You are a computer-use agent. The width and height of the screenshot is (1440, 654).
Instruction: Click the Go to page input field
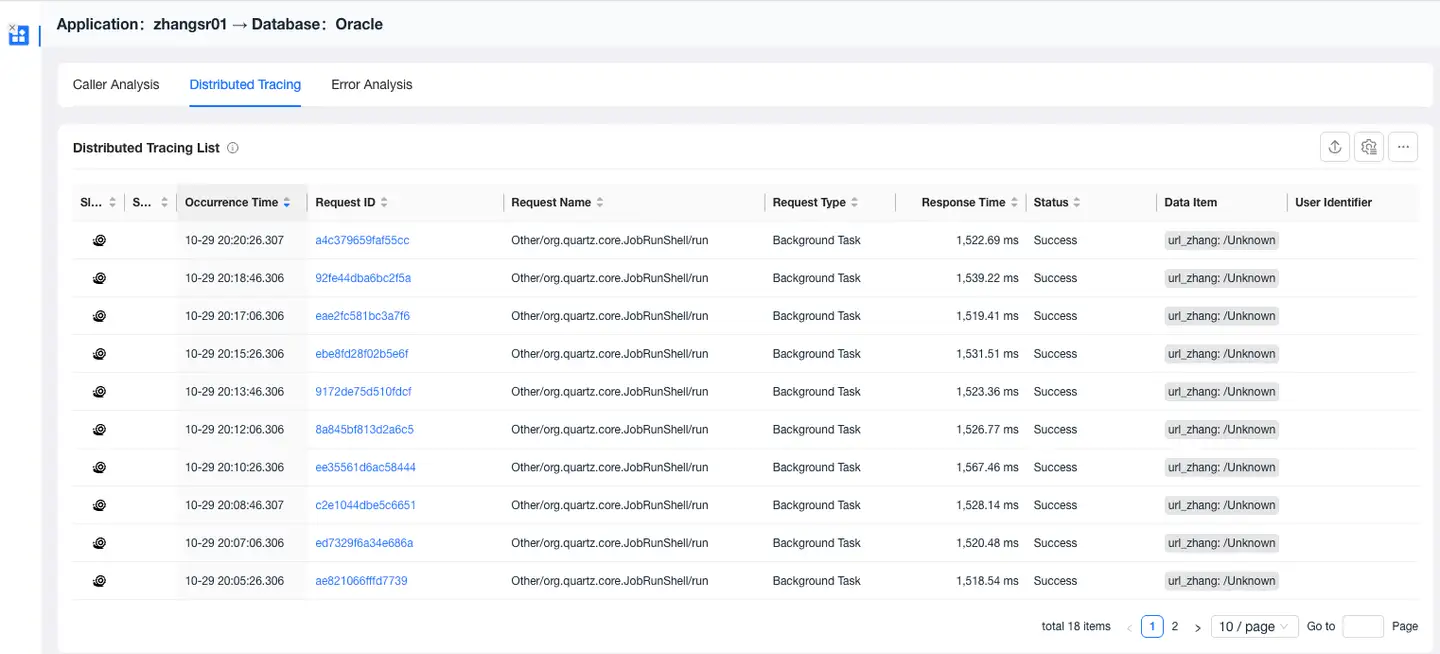click(x=1362, y=626)
